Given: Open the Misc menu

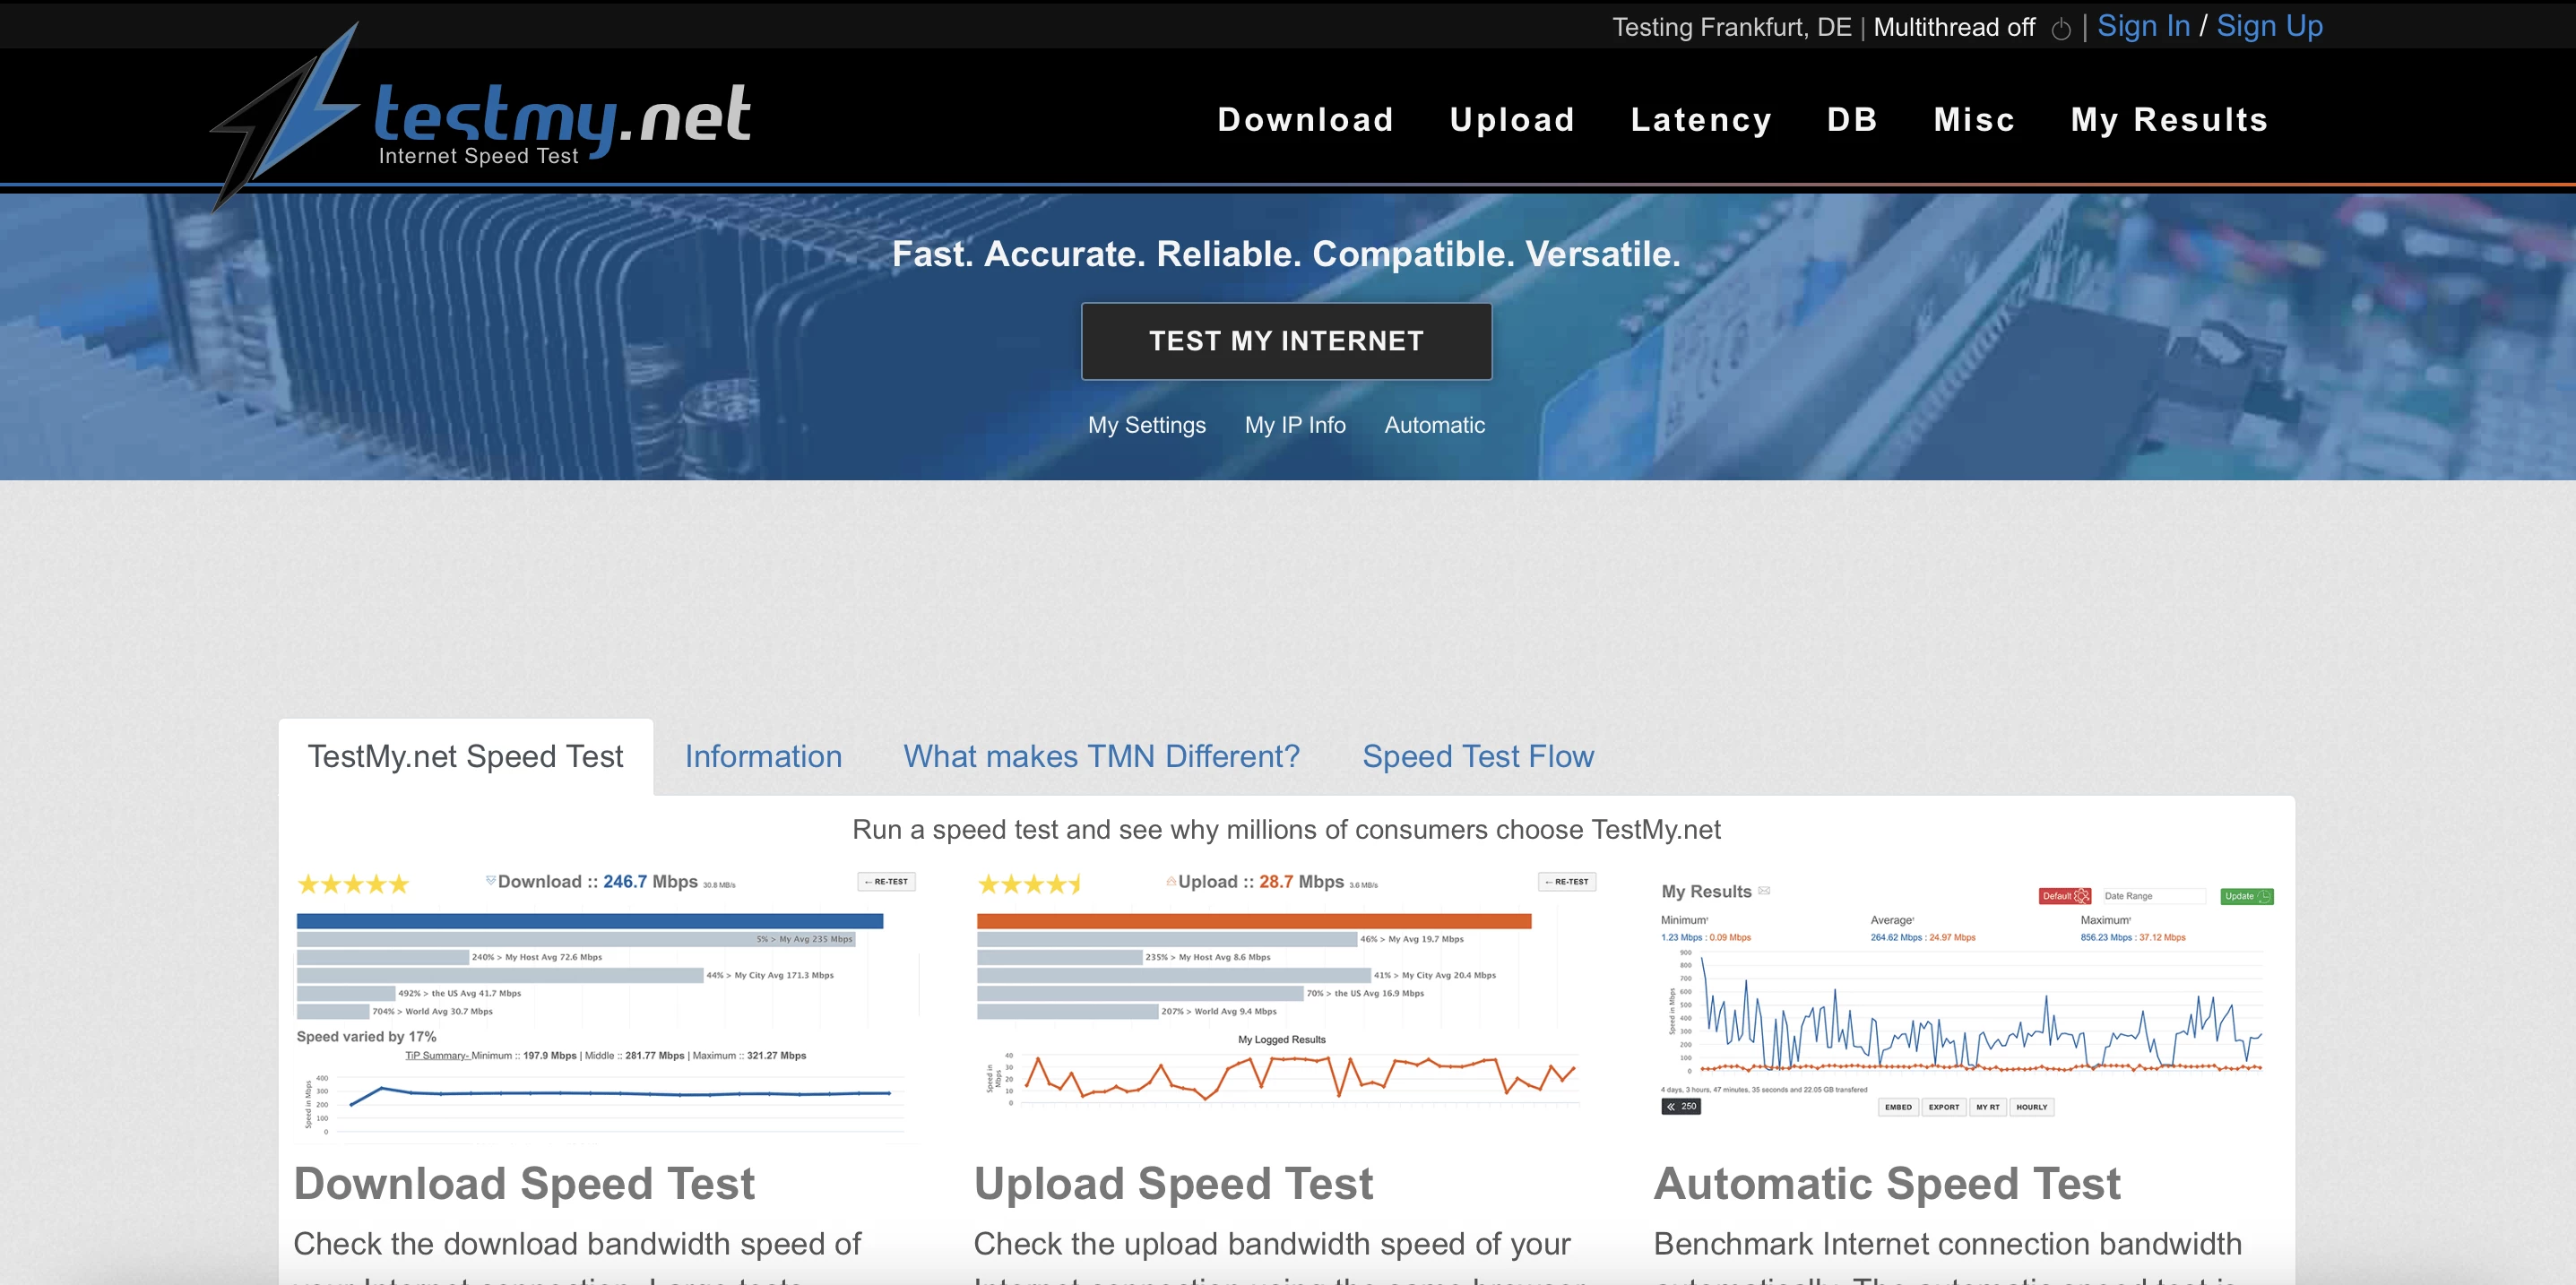Looking at the screenshot, I should click(1974, 120).
